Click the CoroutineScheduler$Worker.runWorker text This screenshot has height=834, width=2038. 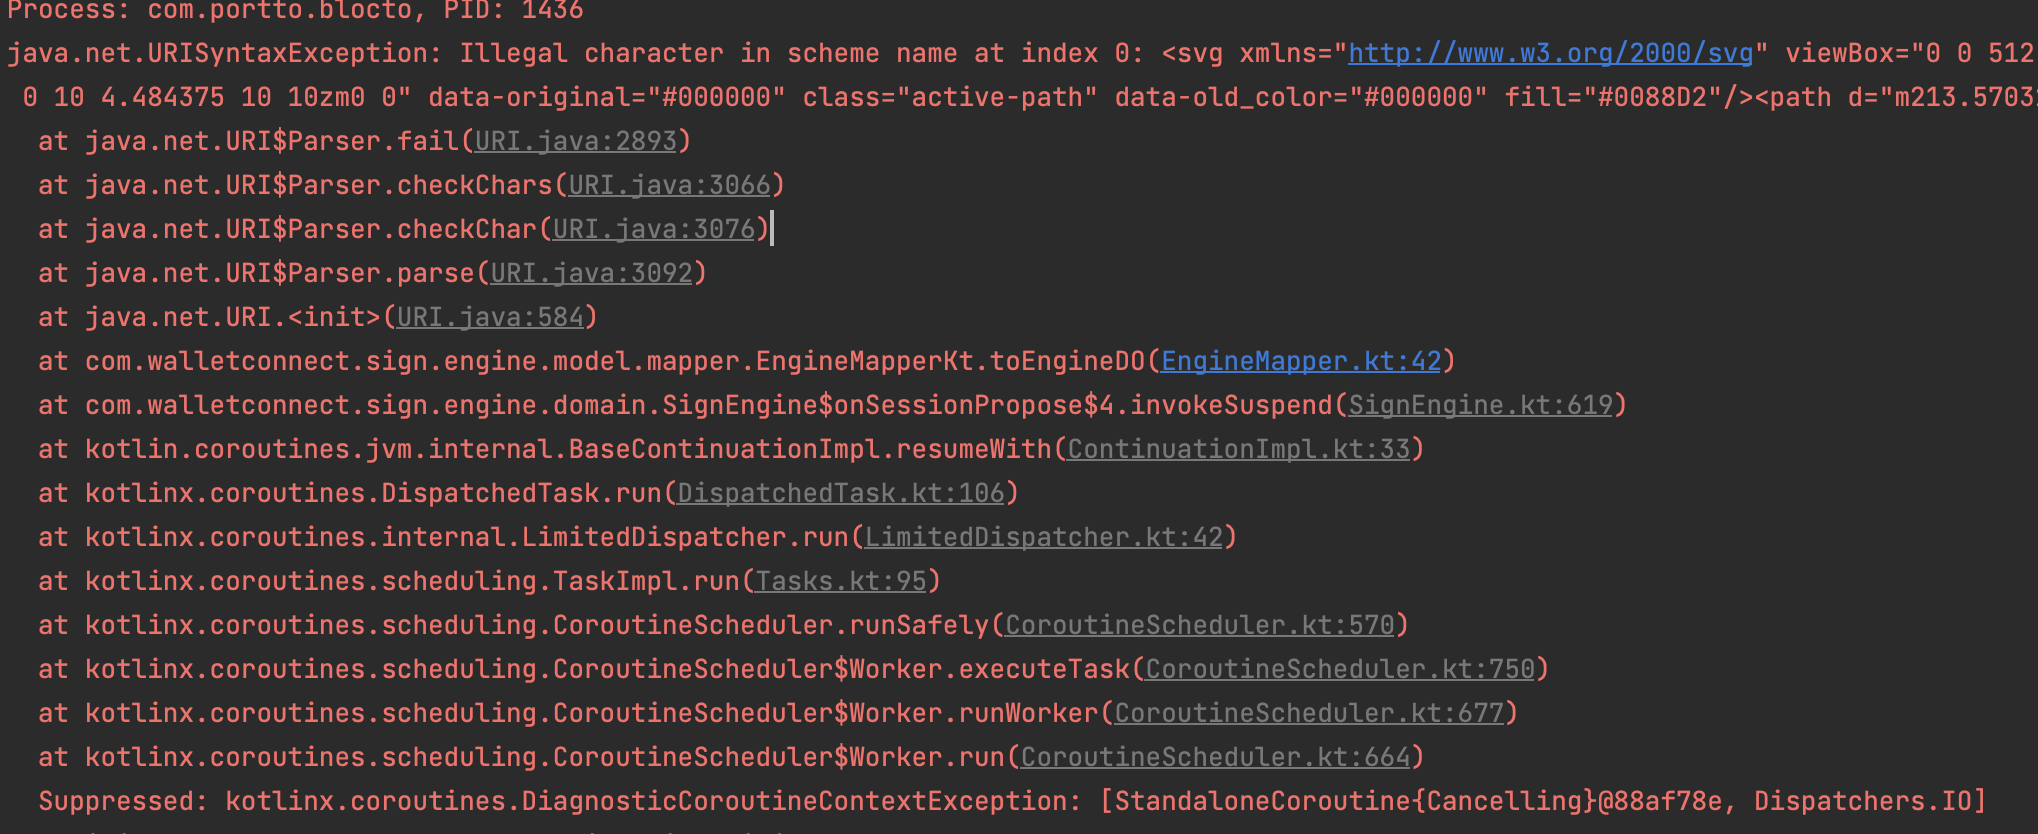tap(826, 713)
